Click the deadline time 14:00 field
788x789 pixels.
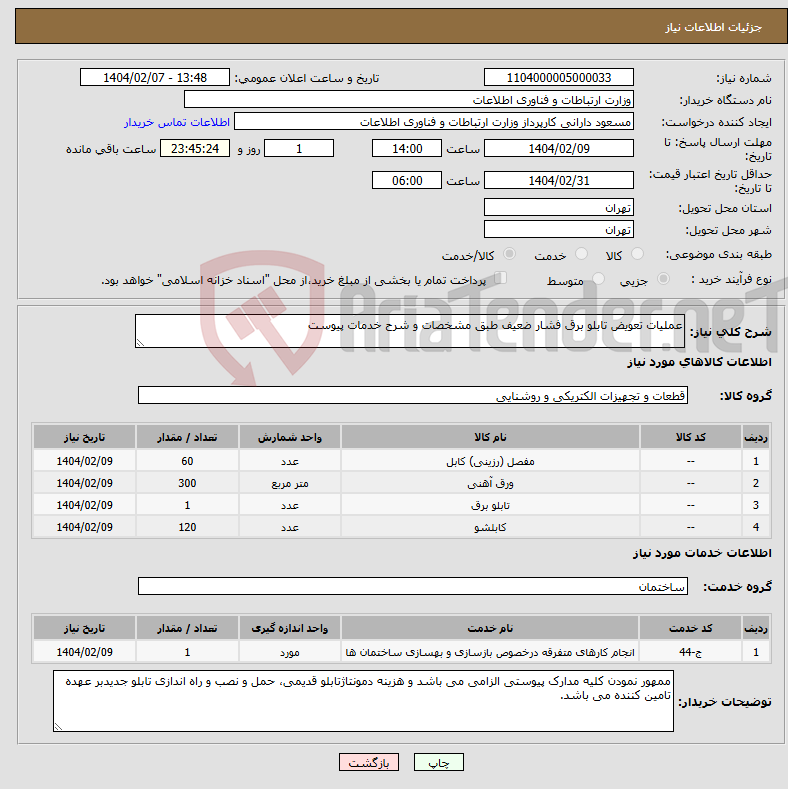tap(407, 148)
